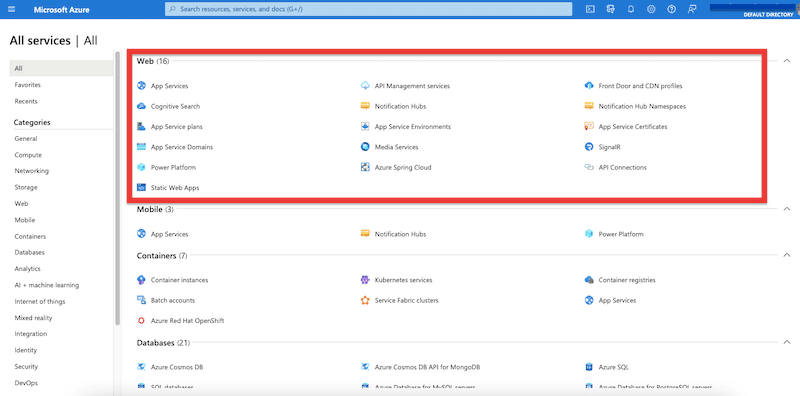
Task: Click the Kubernetes services icon
Action: point(365,280)
